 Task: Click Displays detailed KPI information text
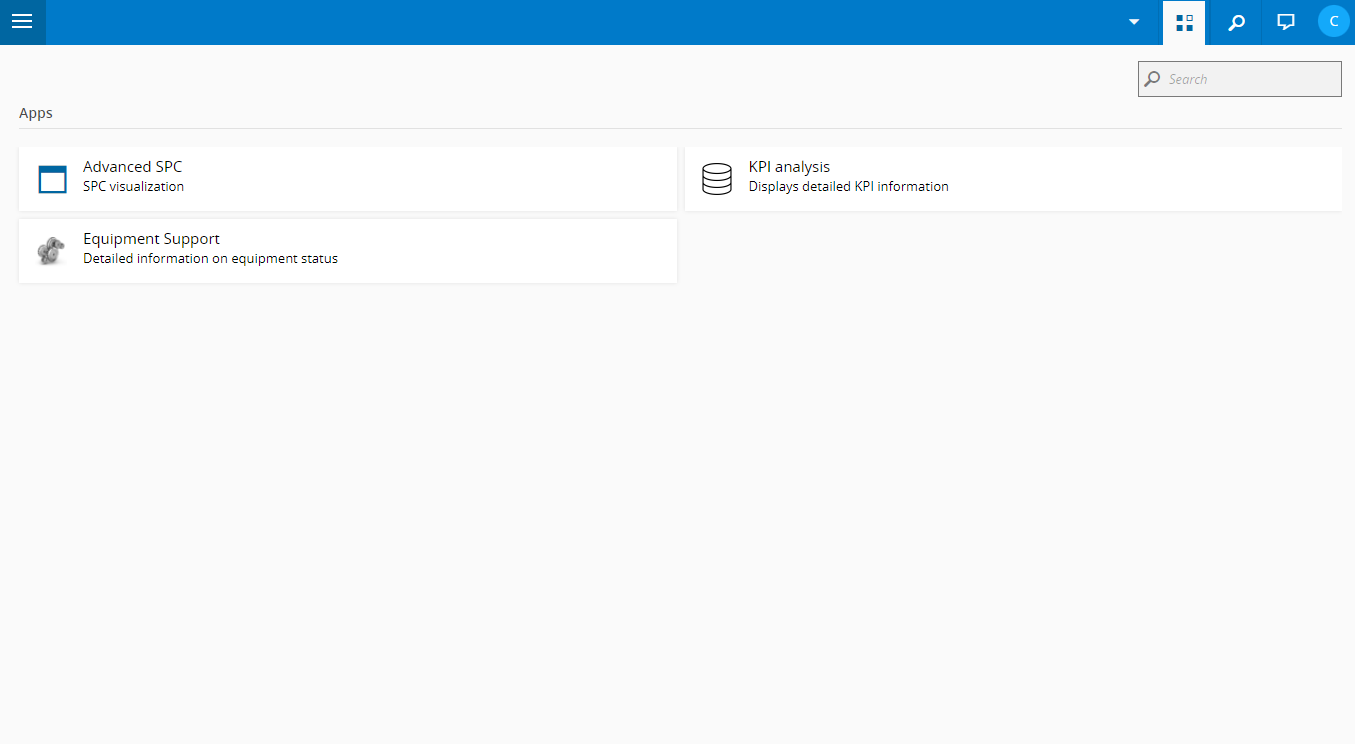pyautogui.click(x=848, y=186)
